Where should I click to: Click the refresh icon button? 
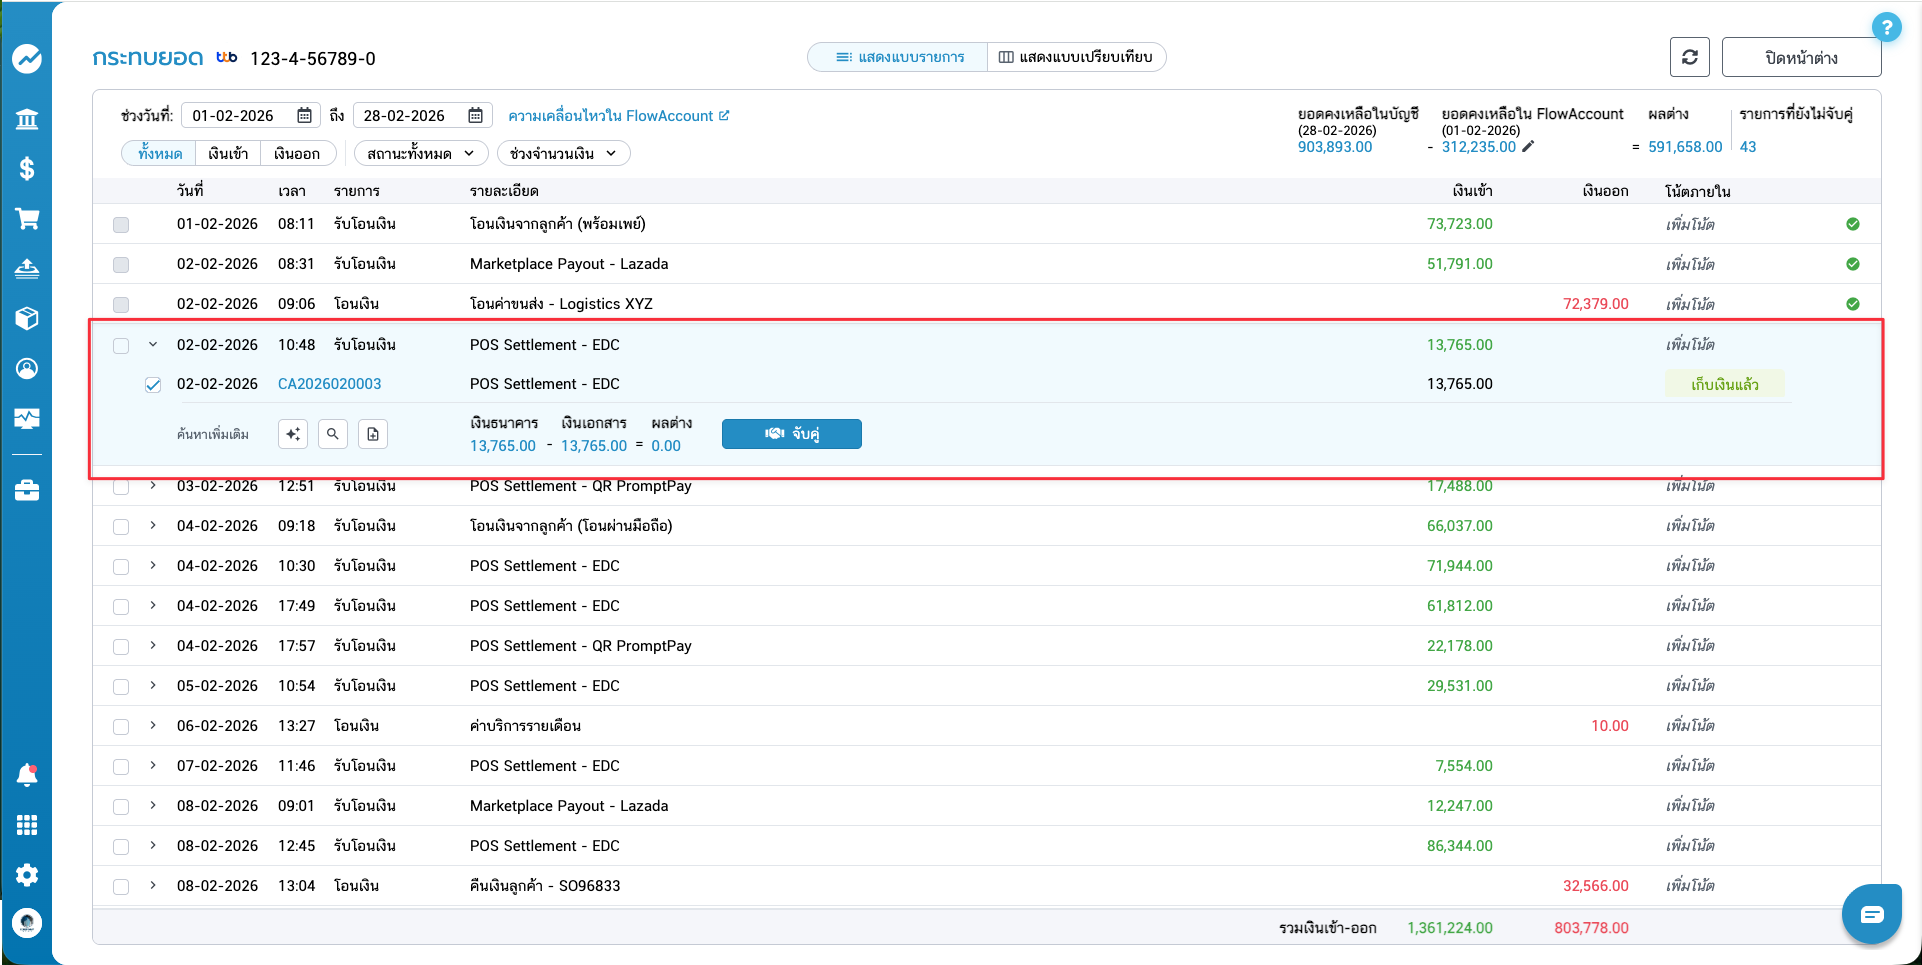pyautogui.click(x=1689, y=57)
